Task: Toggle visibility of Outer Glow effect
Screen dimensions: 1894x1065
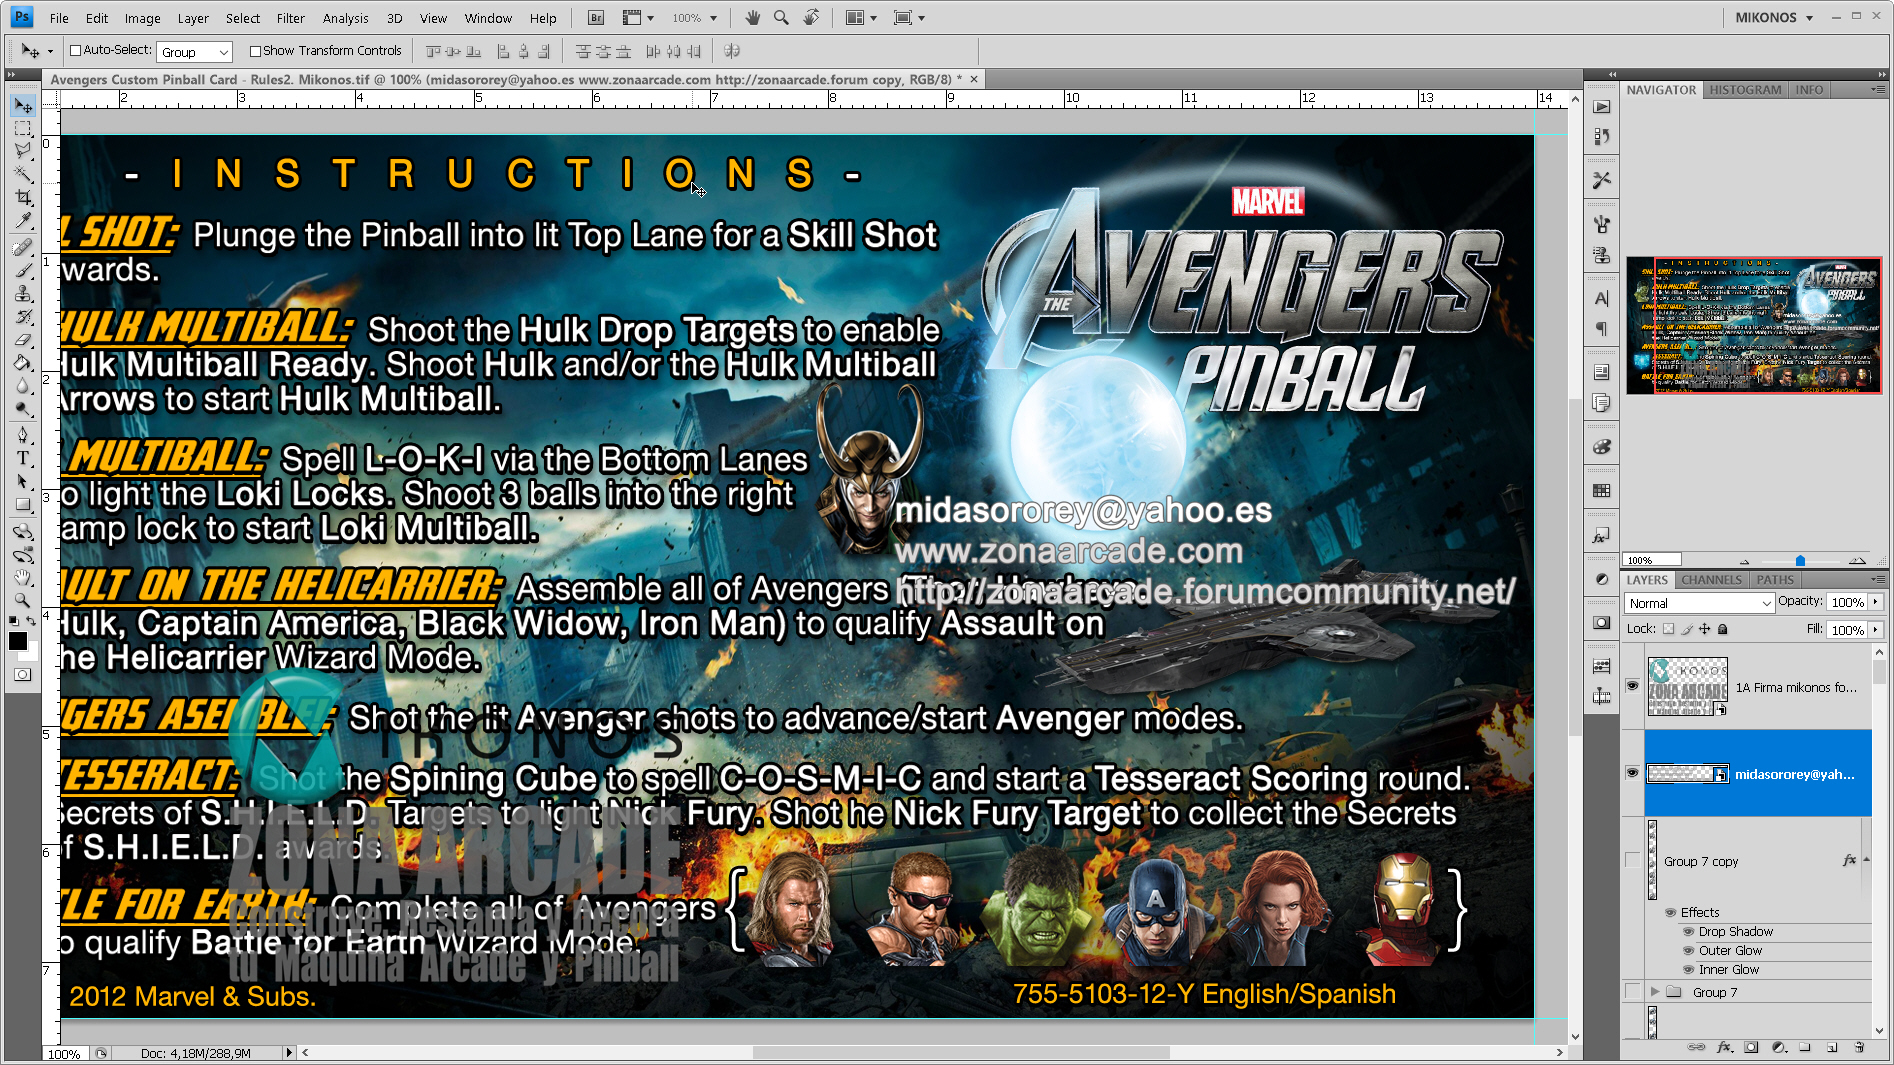Action: (x=1689, y=950)
